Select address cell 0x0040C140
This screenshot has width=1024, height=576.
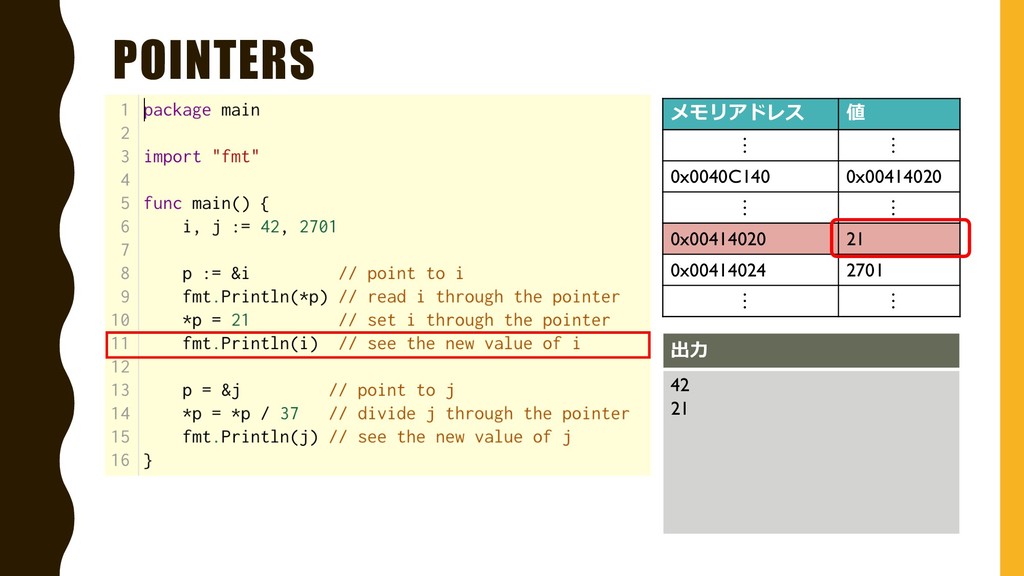(x=750, y=176)
